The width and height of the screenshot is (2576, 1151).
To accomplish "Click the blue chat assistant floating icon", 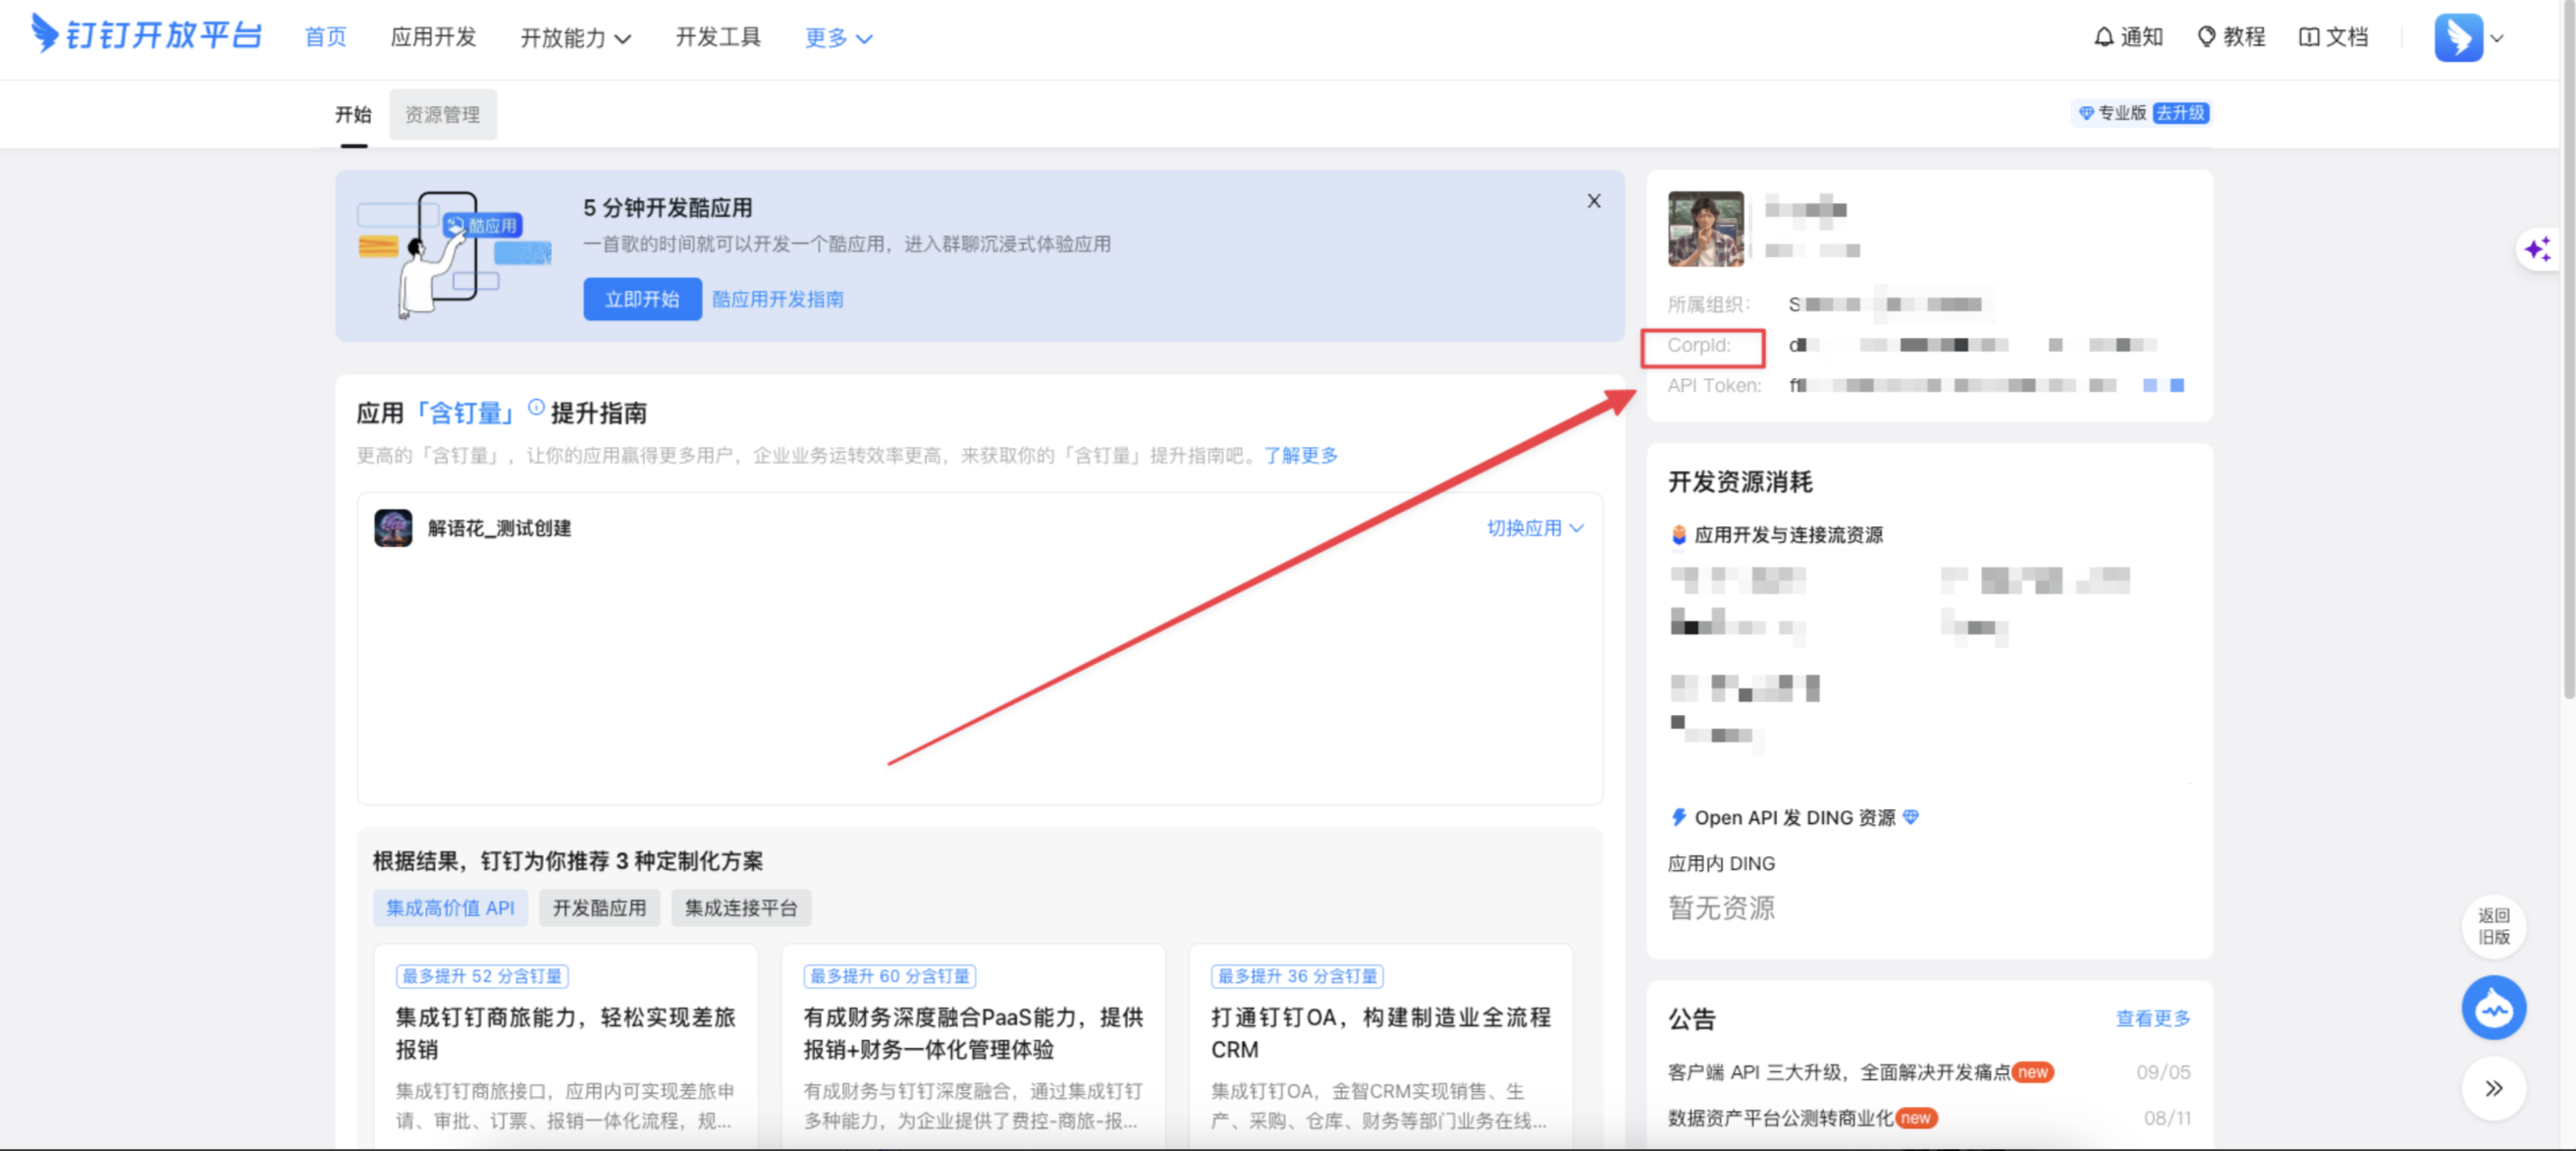I will pyautogui.click(x=2492, y=1007).
